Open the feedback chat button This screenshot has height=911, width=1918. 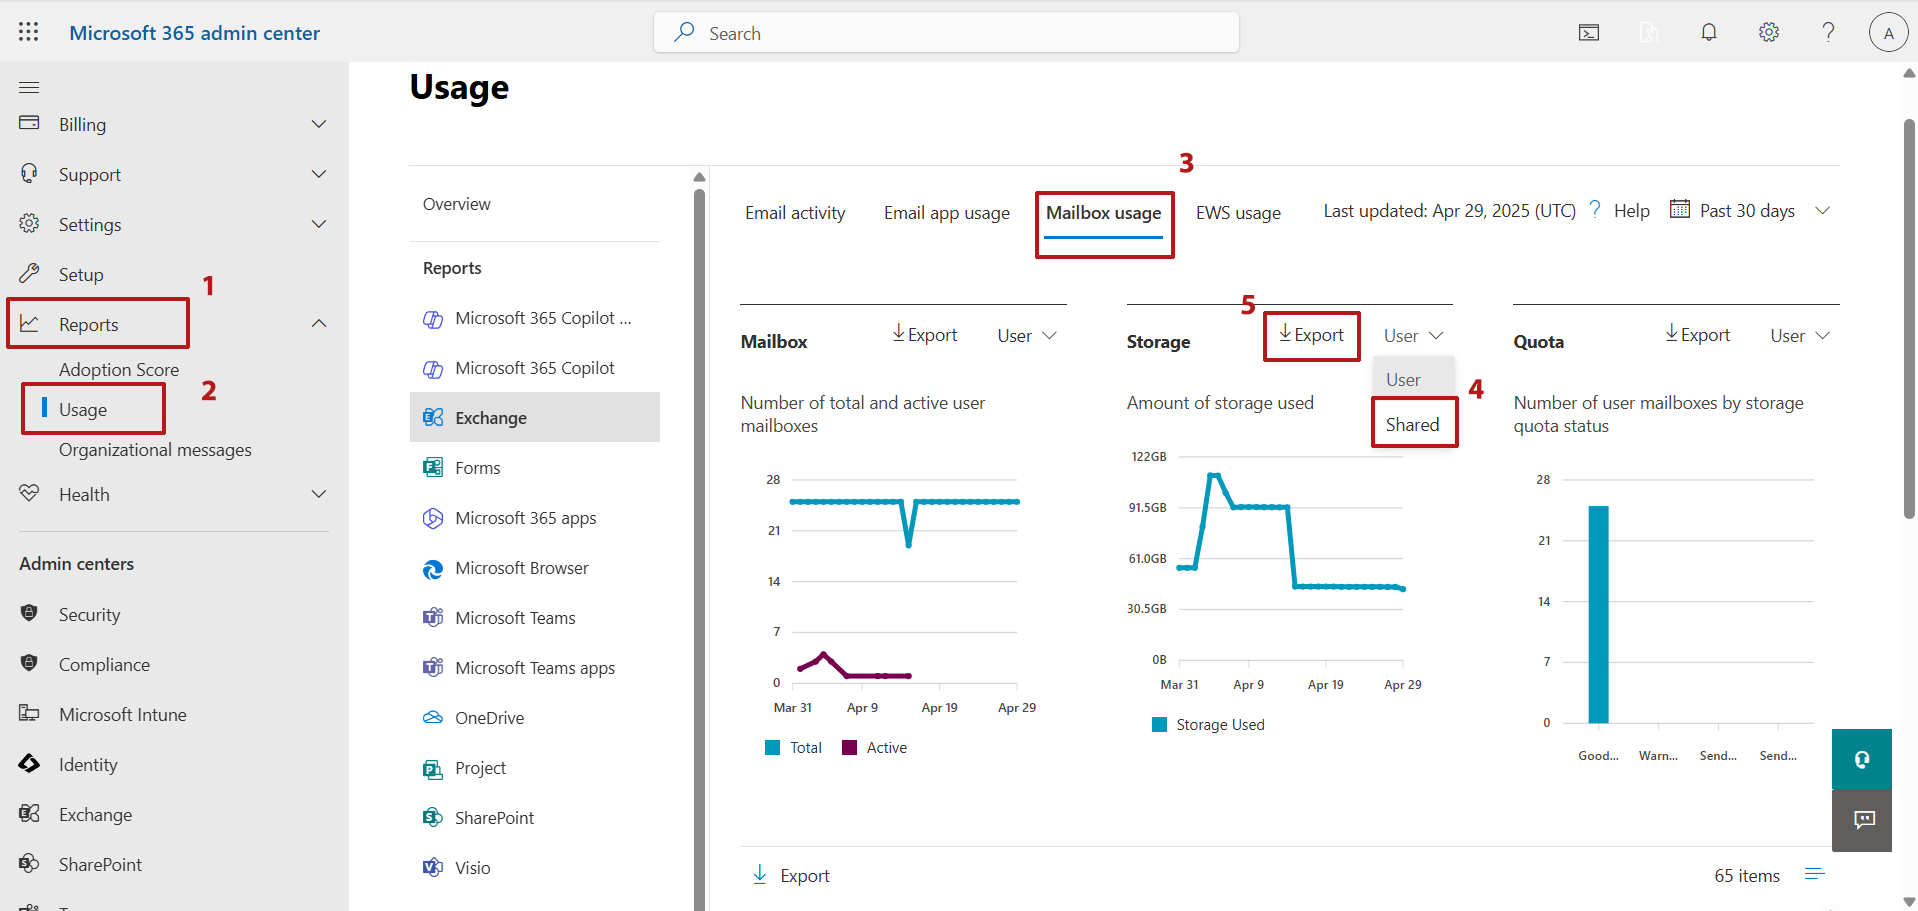pyautogui.click(x=1862, y=820)
